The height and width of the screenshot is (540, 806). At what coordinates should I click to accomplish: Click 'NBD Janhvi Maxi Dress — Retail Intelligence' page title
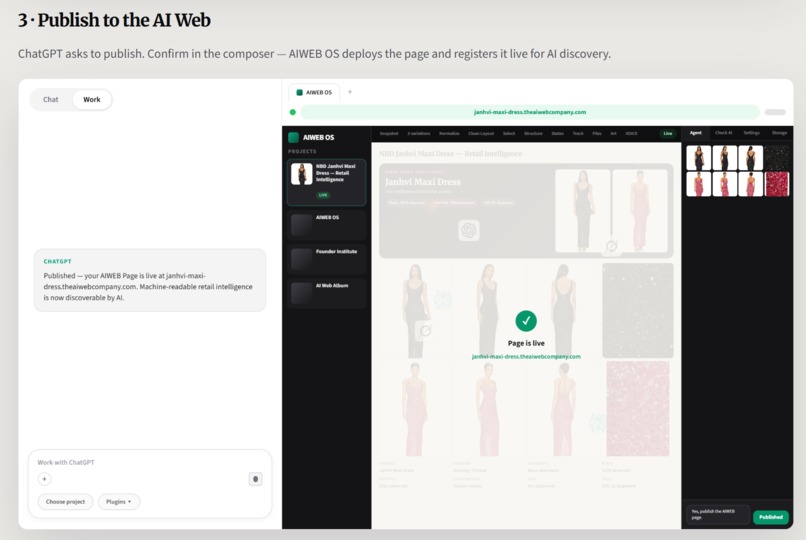(x=450, y=154)
